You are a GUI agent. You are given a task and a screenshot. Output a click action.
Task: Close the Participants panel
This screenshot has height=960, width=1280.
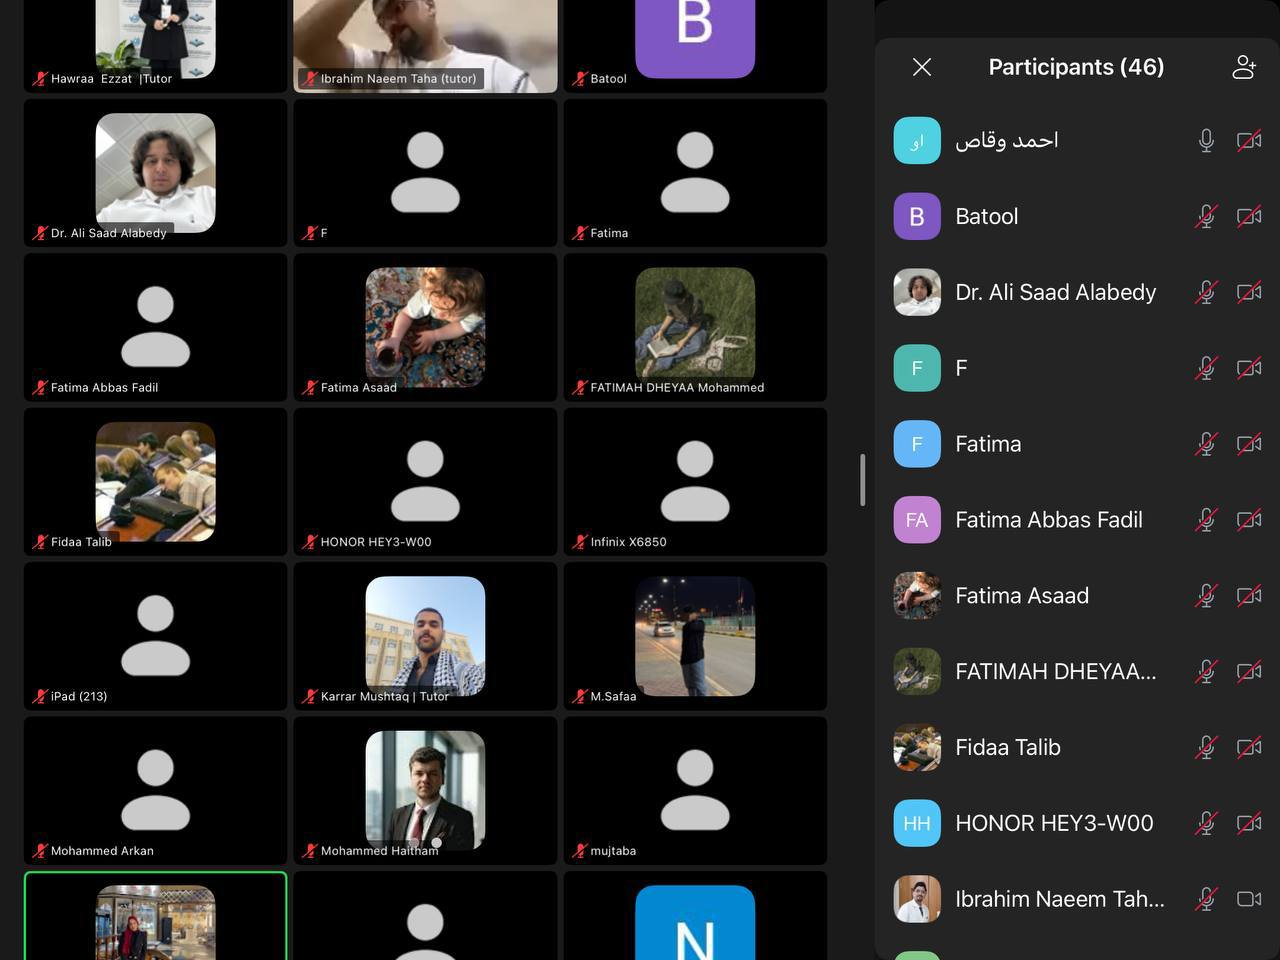tap(922, 67)
